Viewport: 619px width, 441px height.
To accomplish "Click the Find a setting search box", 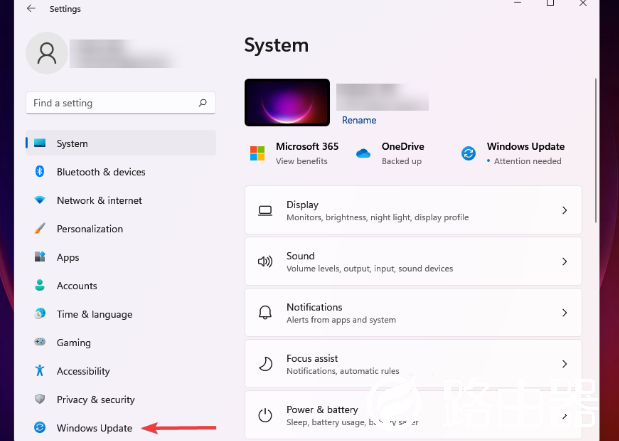I will (120, 103).
